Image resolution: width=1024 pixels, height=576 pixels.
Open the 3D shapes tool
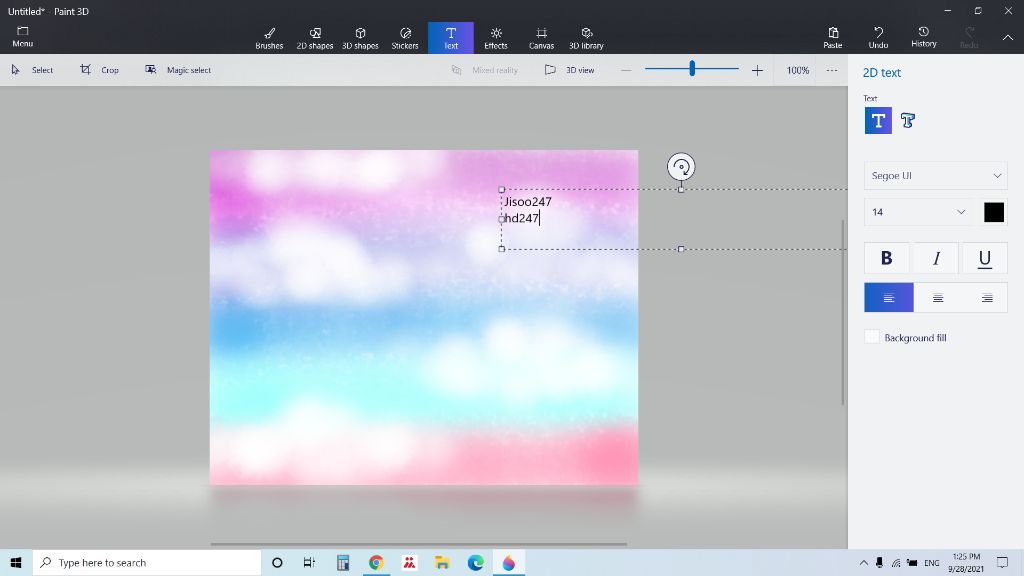[360, 38]
